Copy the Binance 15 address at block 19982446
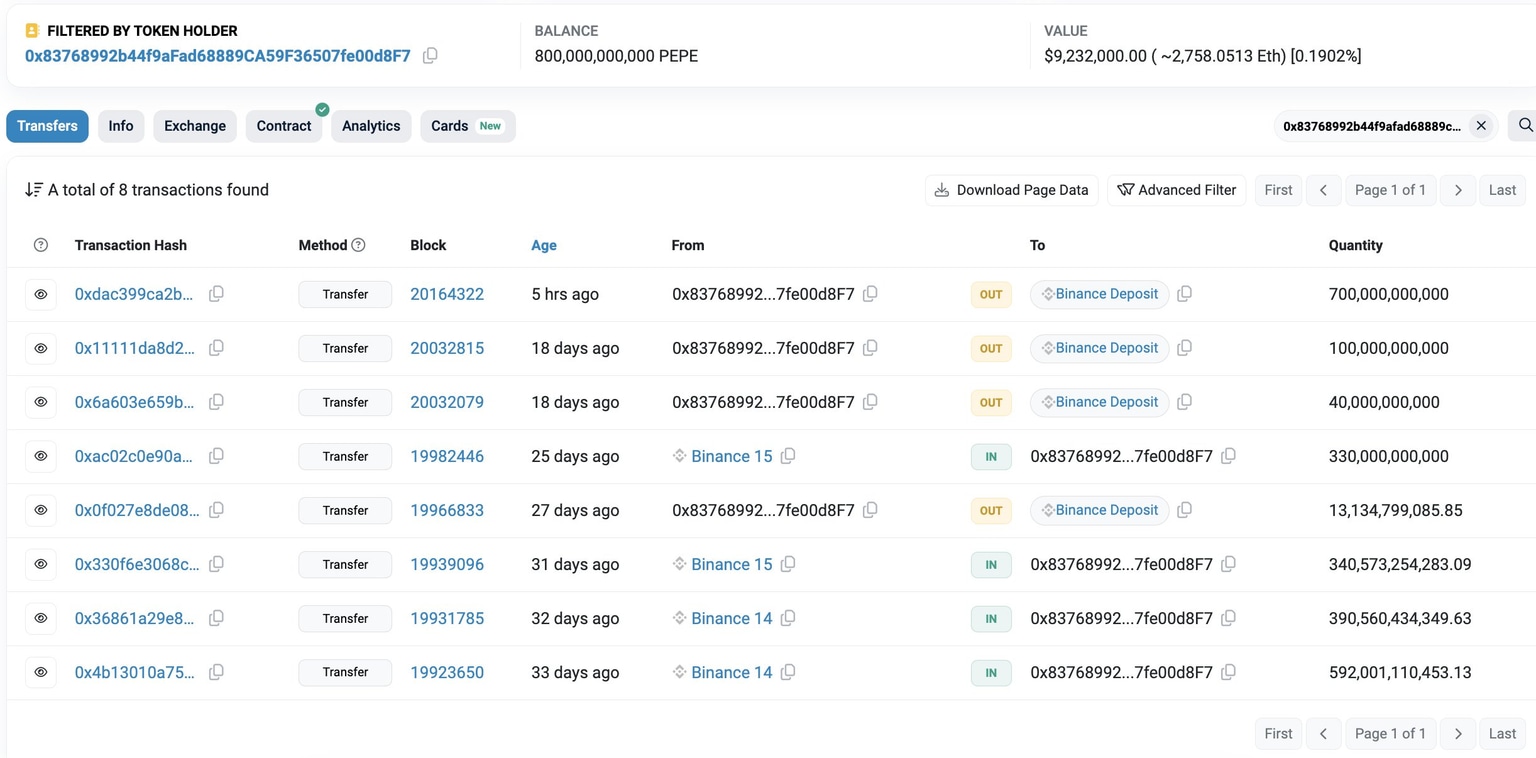Image resolution: width=1536 pixels, height=758 pixels. point(788,456)
